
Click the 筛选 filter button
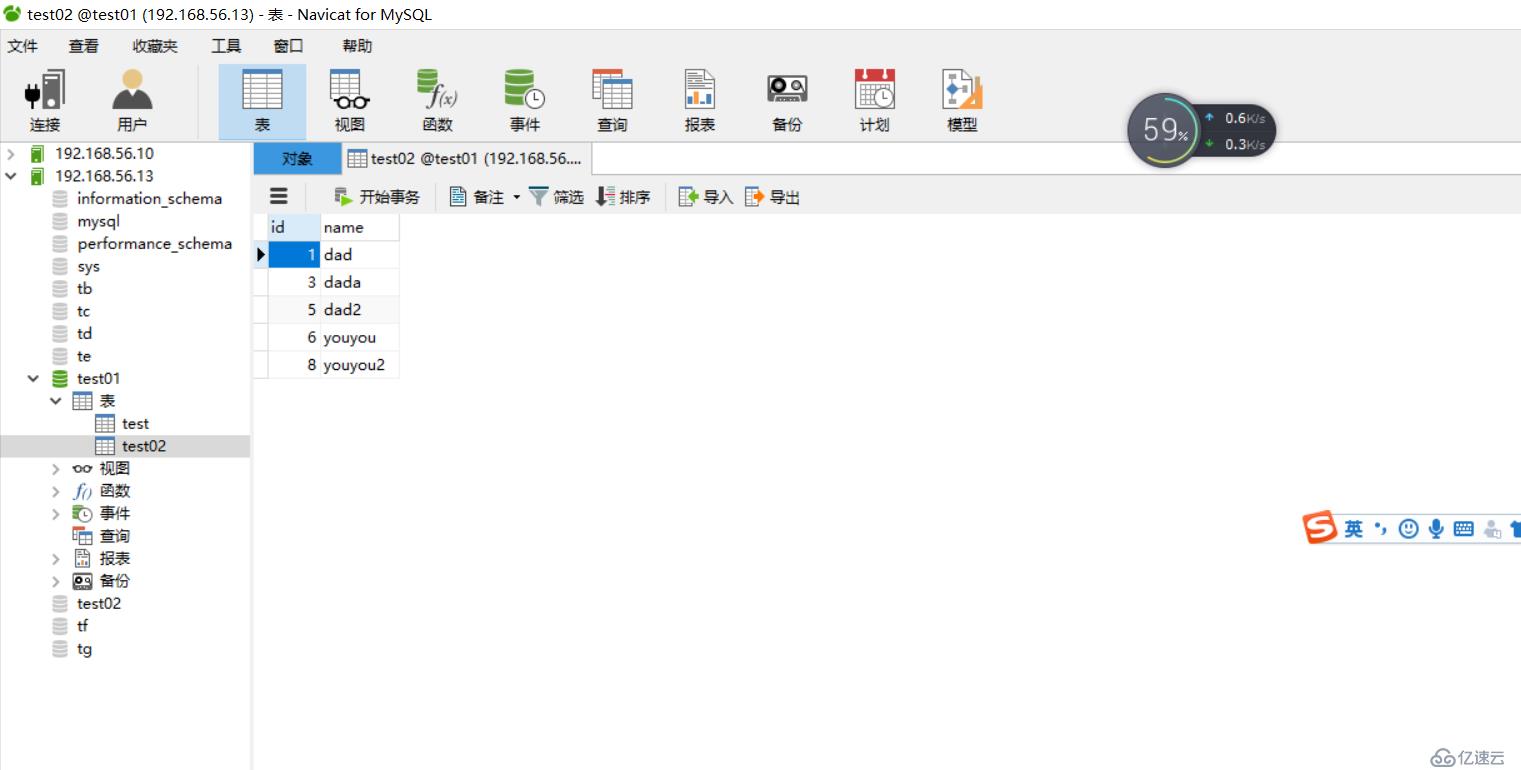tap(556, 197)
